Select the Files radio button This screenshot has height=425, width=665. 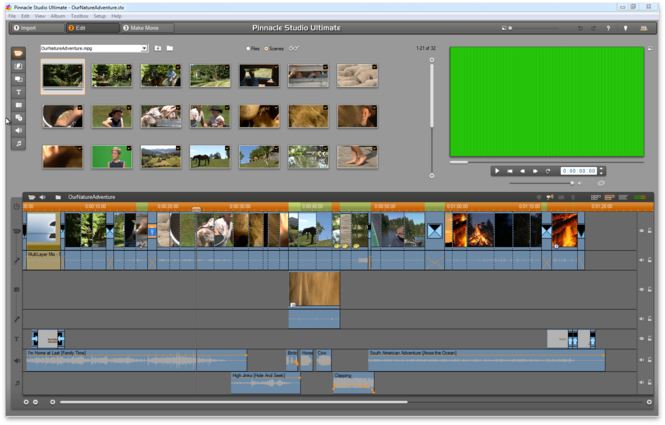248,48
